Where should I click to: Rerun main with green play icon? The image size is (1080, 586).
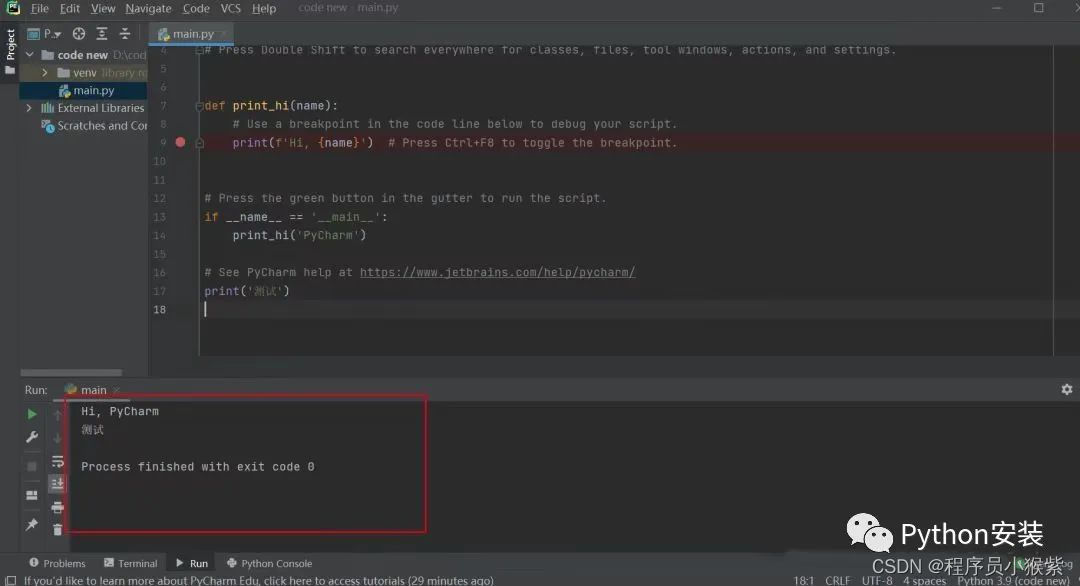coord(32,414)
